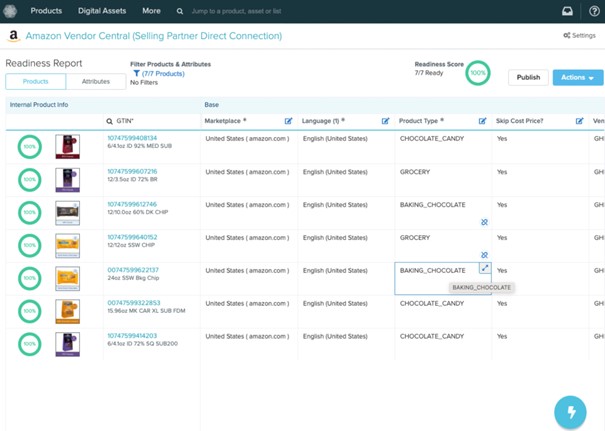Open product 10747599612746
This screenshot has width=605, height=431.
(132, 204)
